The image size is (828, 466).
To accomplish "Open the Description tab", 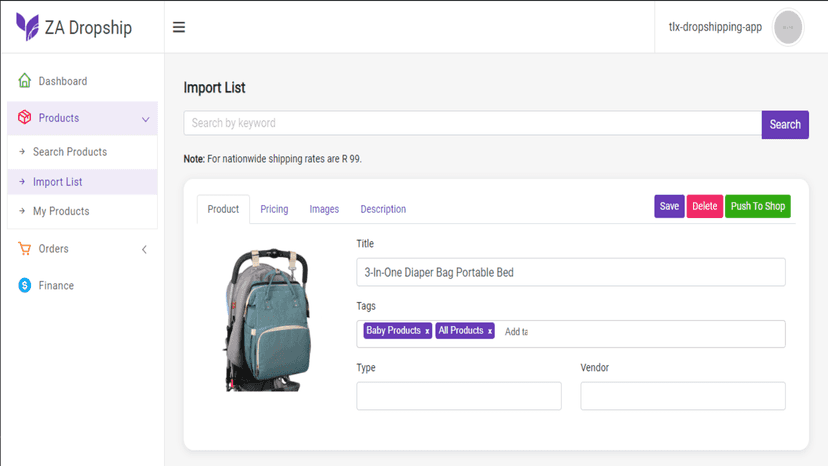I will coord(383,209).
